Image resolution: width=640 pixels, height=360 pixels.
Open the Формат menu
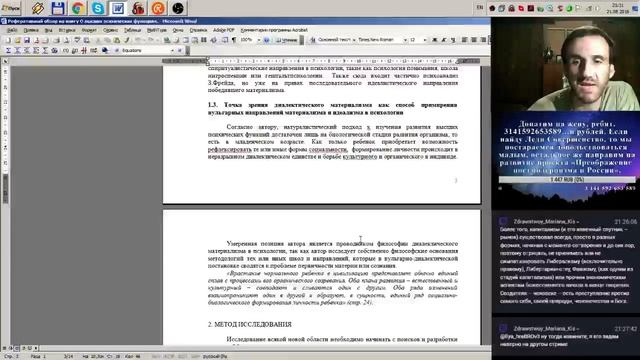coord(89,30)
